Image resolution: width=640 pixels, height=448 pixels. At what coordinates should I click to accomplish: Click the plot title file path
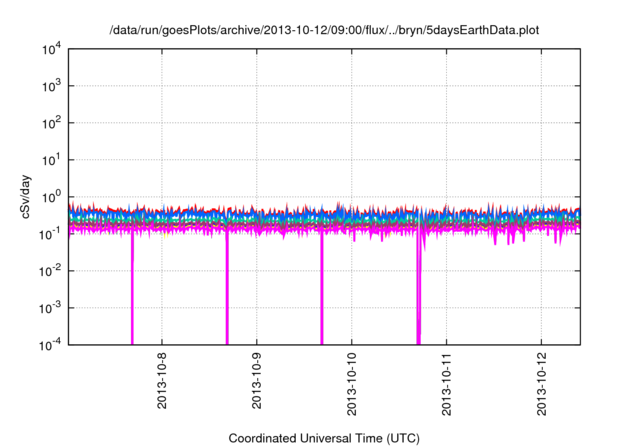[324, 30]
